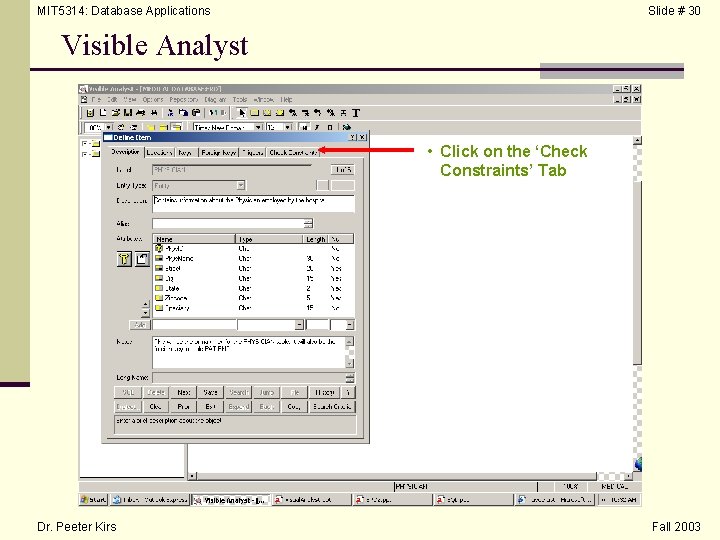Click the Search Criteria button
The image size is (720, 540).
tap(332, 407)
